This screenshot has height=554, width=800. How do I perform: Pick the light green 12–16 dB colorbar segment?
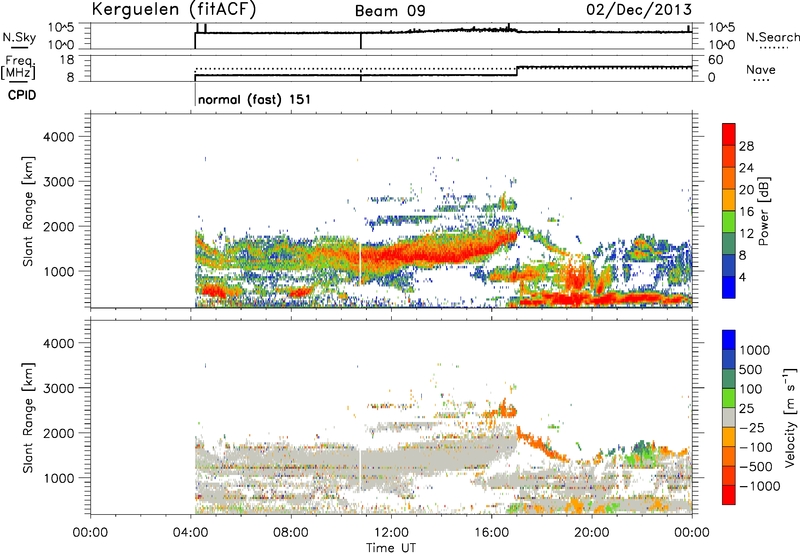tap(729, 222)
